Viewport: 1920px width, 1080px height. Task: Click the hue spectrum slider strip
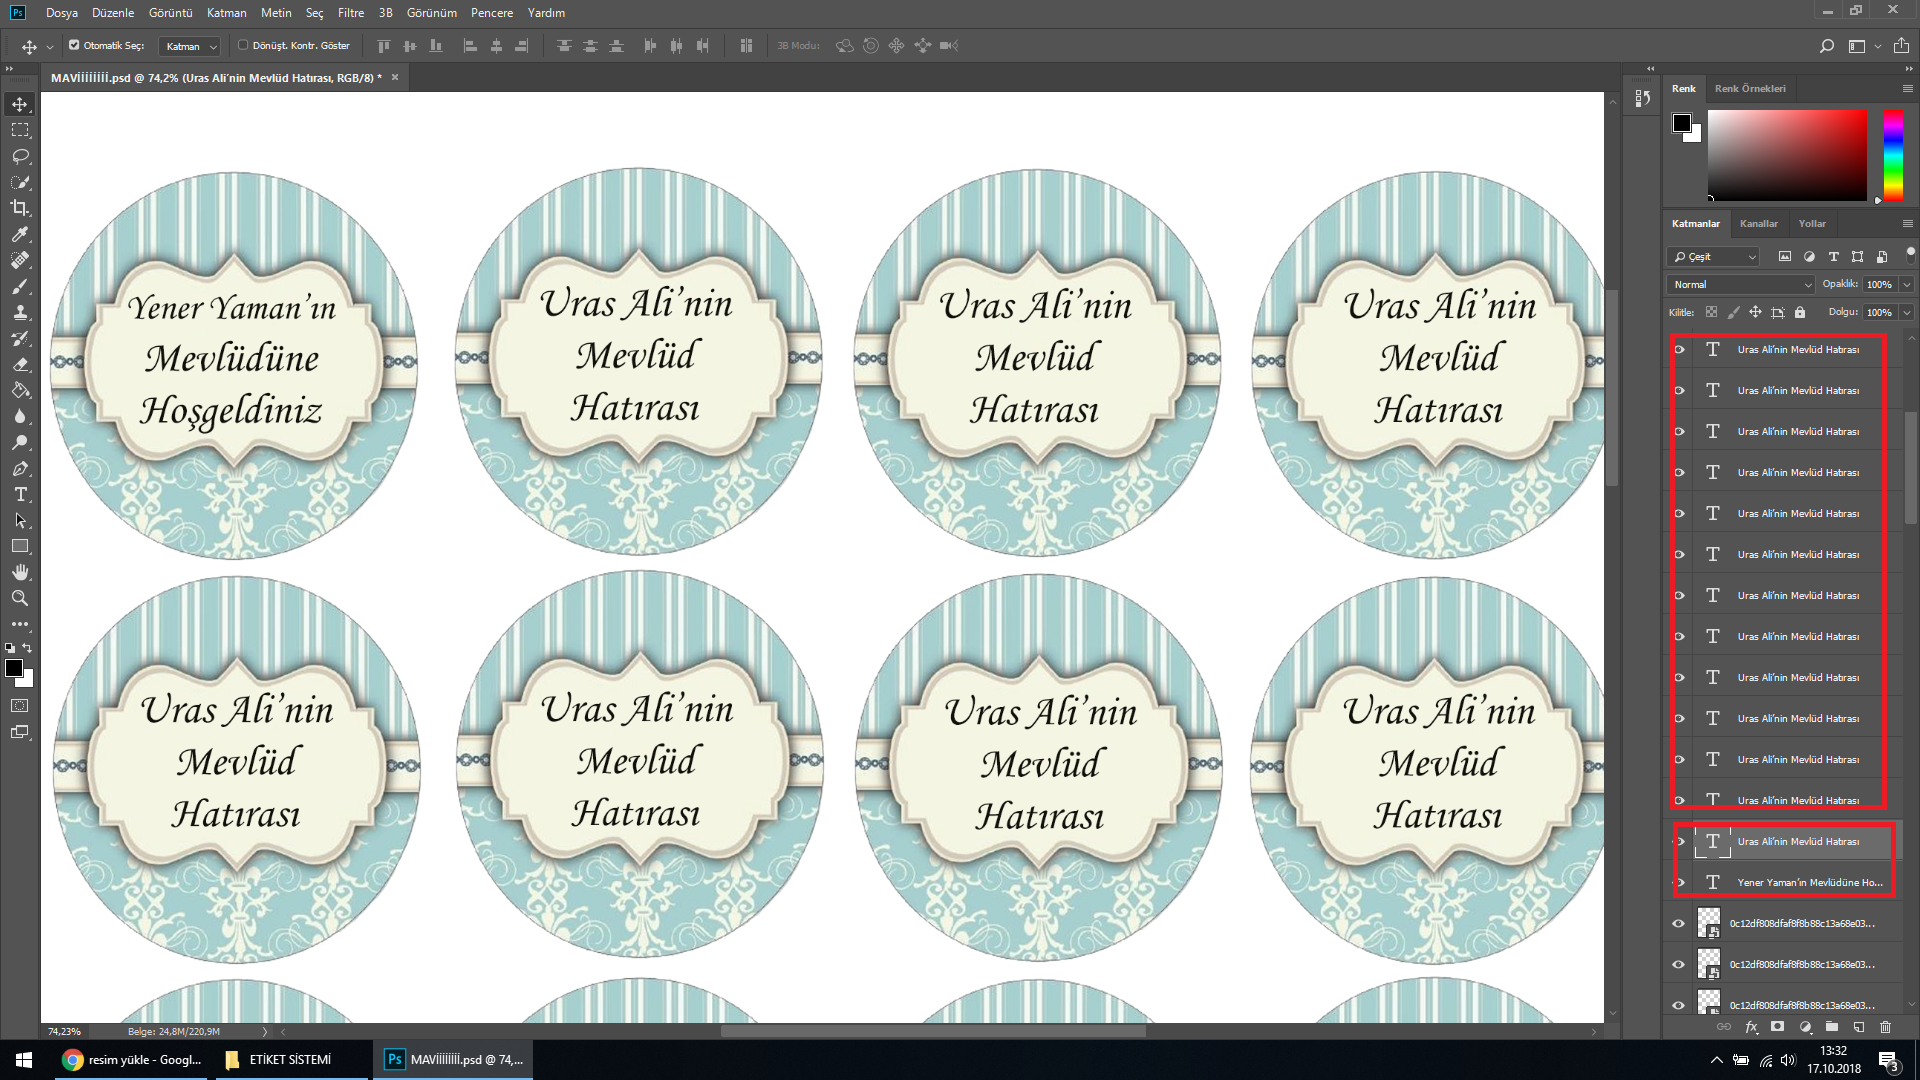pyautogui.click(x=1893, y=155)
